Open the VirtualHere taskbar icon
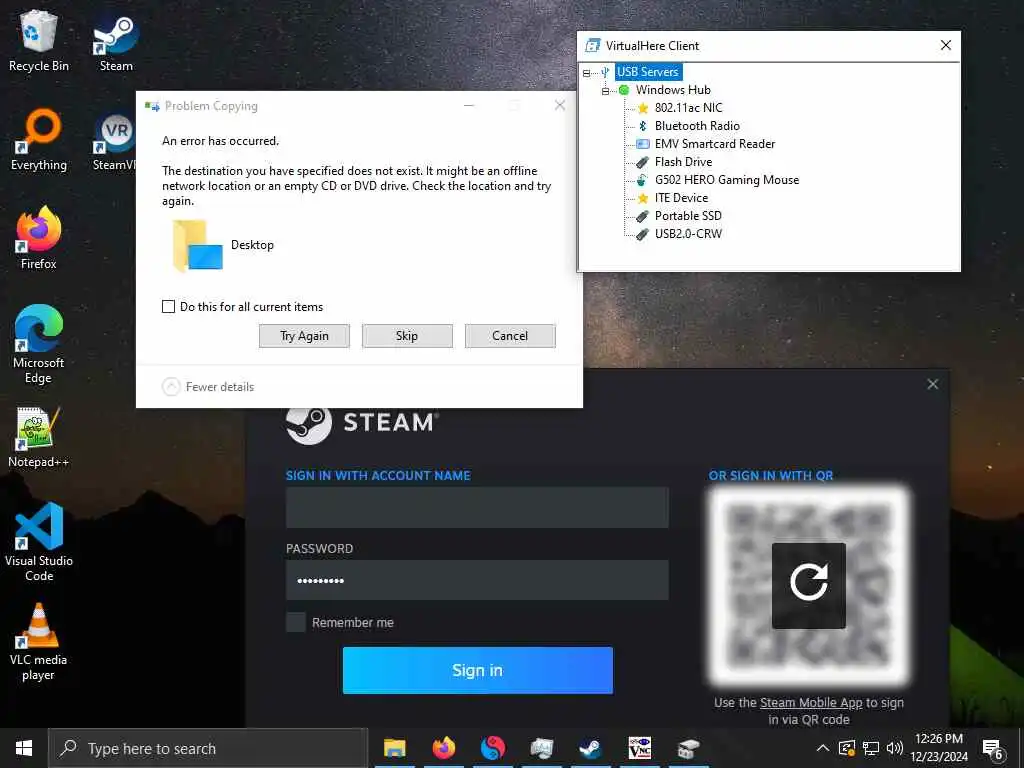The image size is (1024, 768). (x=688, y=748)
